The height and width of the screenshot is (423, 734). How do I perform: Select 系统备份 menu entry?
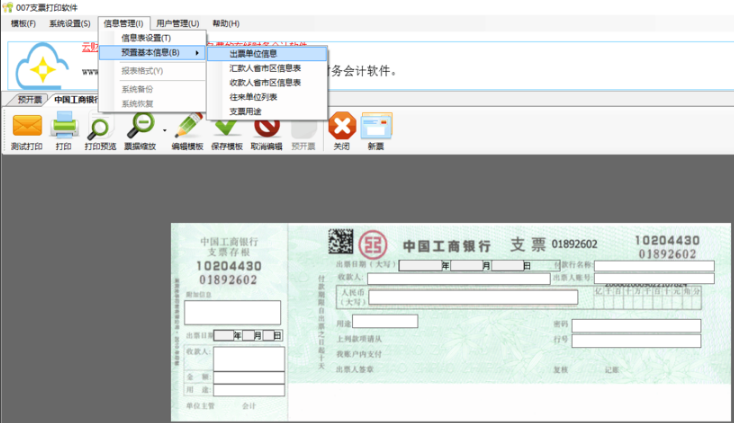[x=153, y=89]
